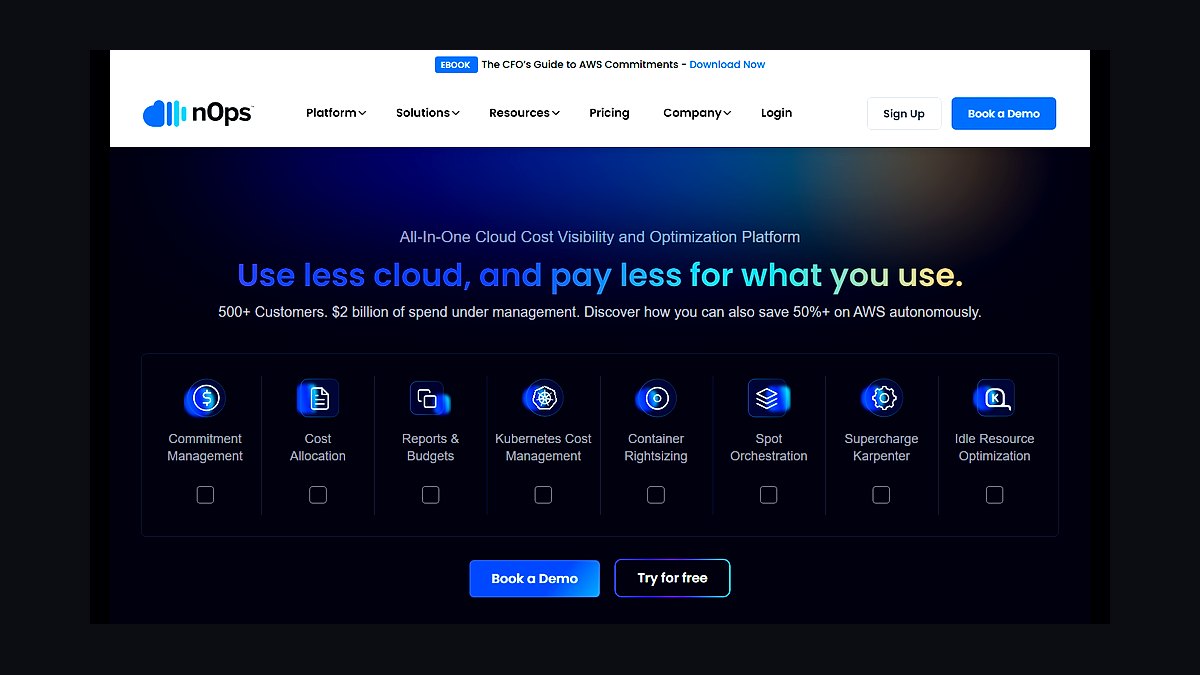Check the Spot Orchestration checkbox
The height and width of the screenshot is (675, 1200).
[x=768, y=494]
